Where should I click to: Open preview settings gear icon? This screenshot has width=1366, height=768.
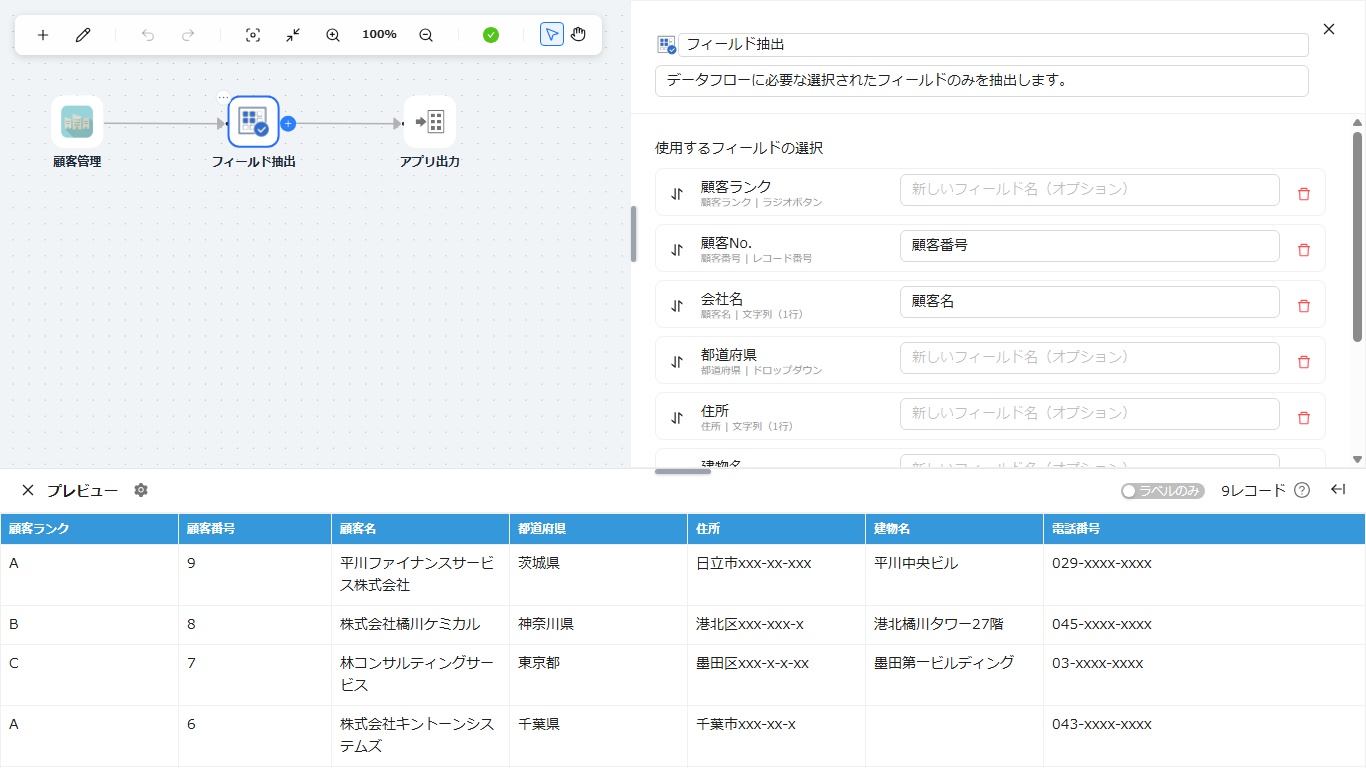tap(141, 490)
